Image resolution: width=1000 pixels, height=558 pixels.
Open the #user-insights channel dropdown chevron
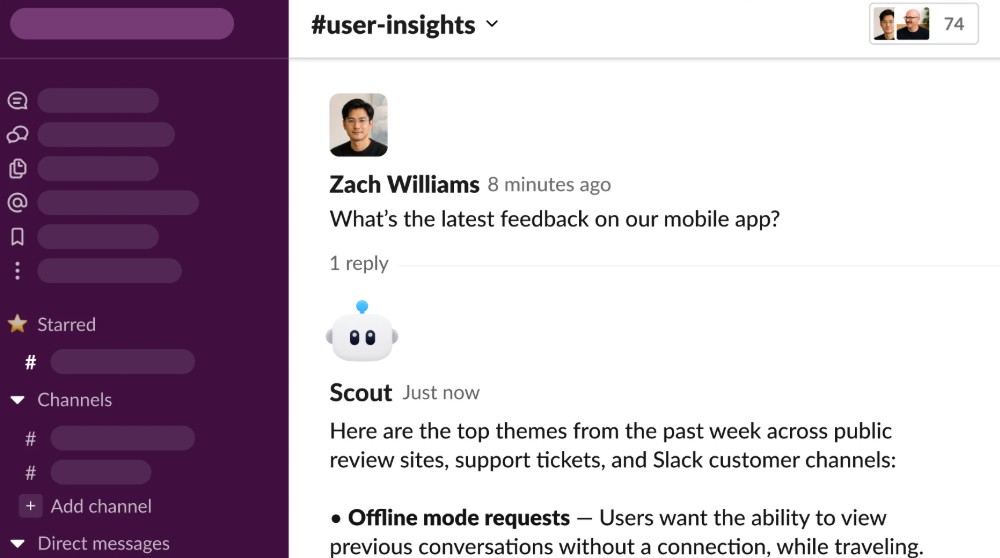pyautogui.click(x=492, y=24)
